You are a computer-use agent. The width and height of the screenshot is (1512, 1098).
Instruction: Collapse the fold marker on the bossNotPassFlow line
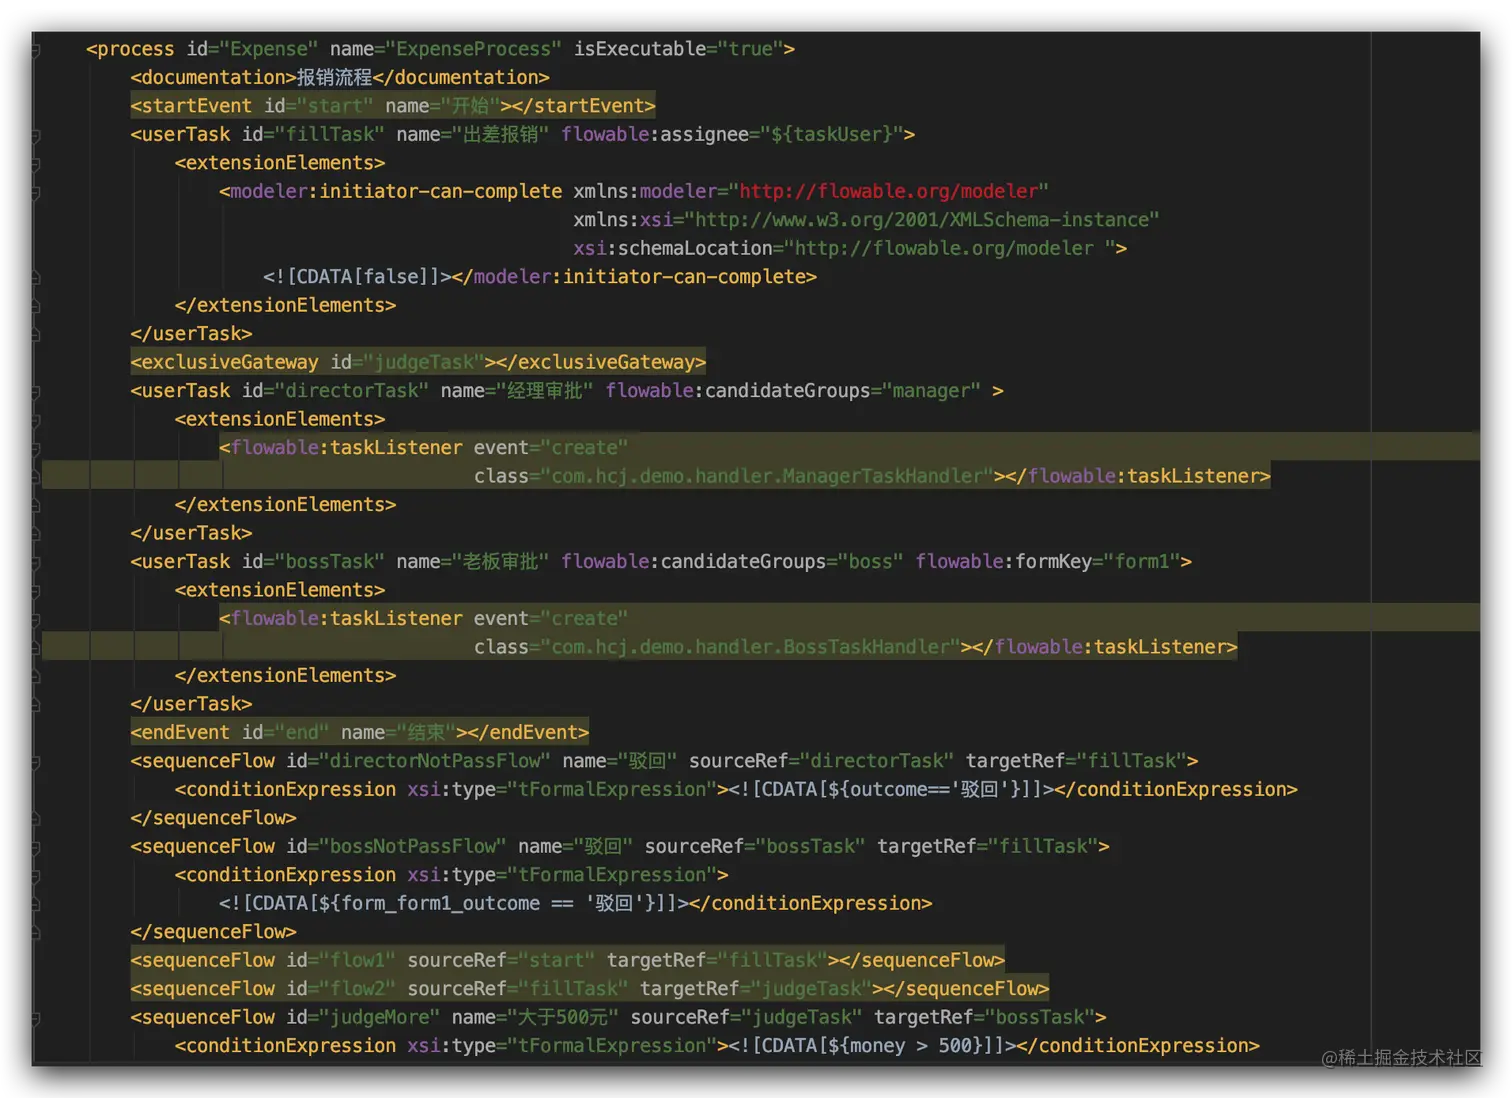click(x=36, y=847)
